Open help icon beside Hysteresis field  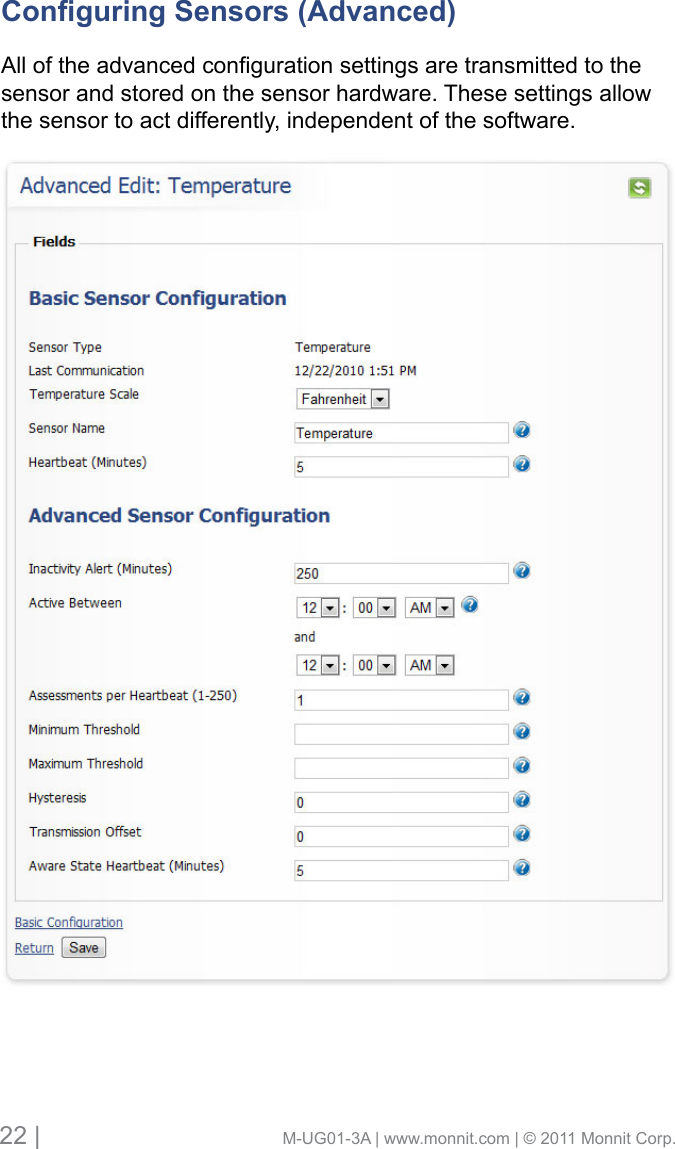pyautogui.click(x=521, y=799)
